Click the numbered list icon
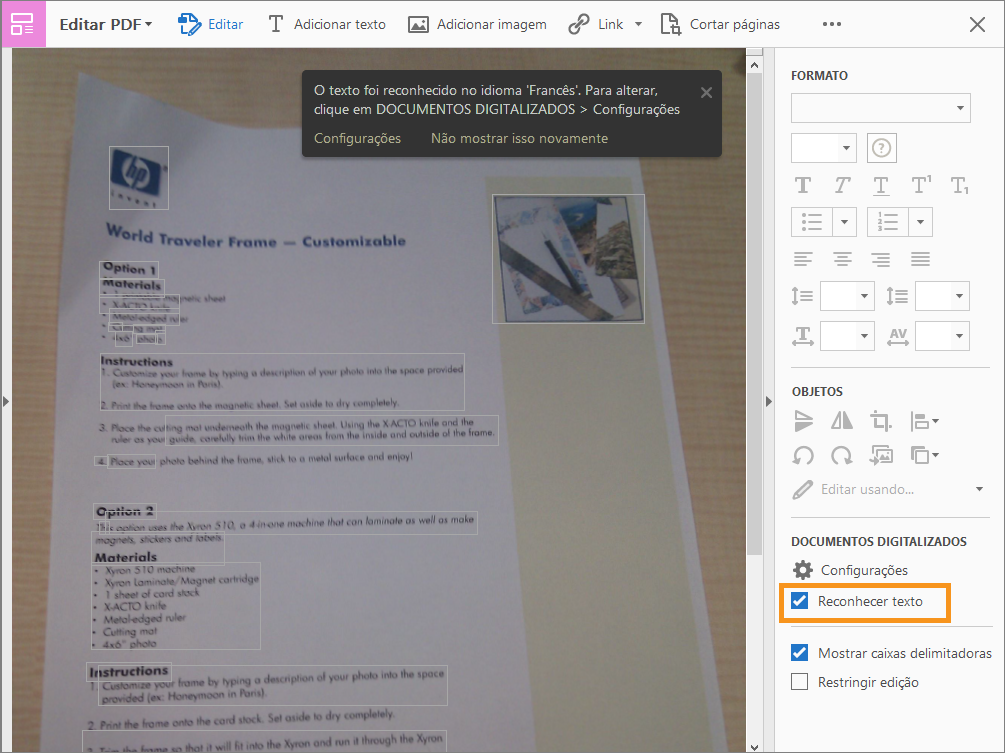The height and width of the screenshot is (753, 1005). pos(888,222)
